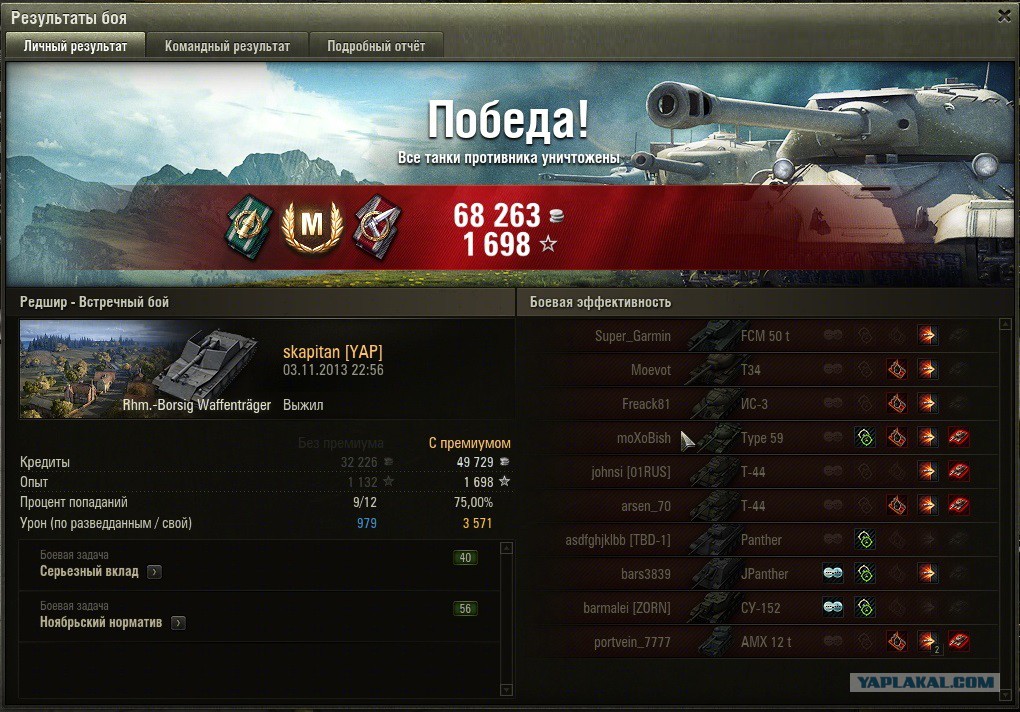This screenshot has height=712, width=1020.
Task: Click the red ribbon medal icon
Action: point(377,226)
